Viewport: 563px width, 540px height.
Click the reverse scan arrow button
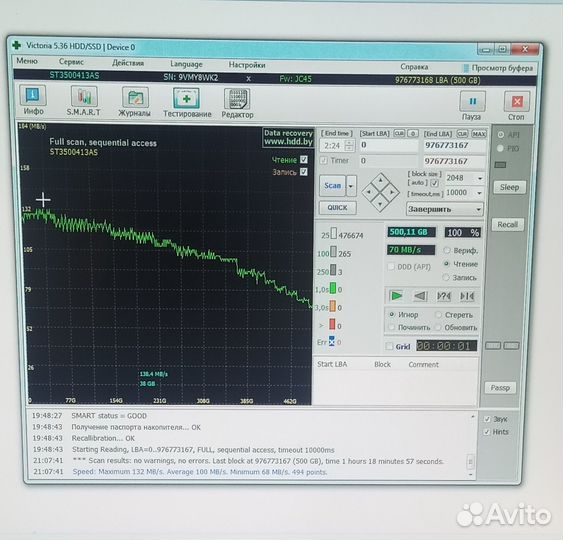pyautogui.click(x=420, y=296)
